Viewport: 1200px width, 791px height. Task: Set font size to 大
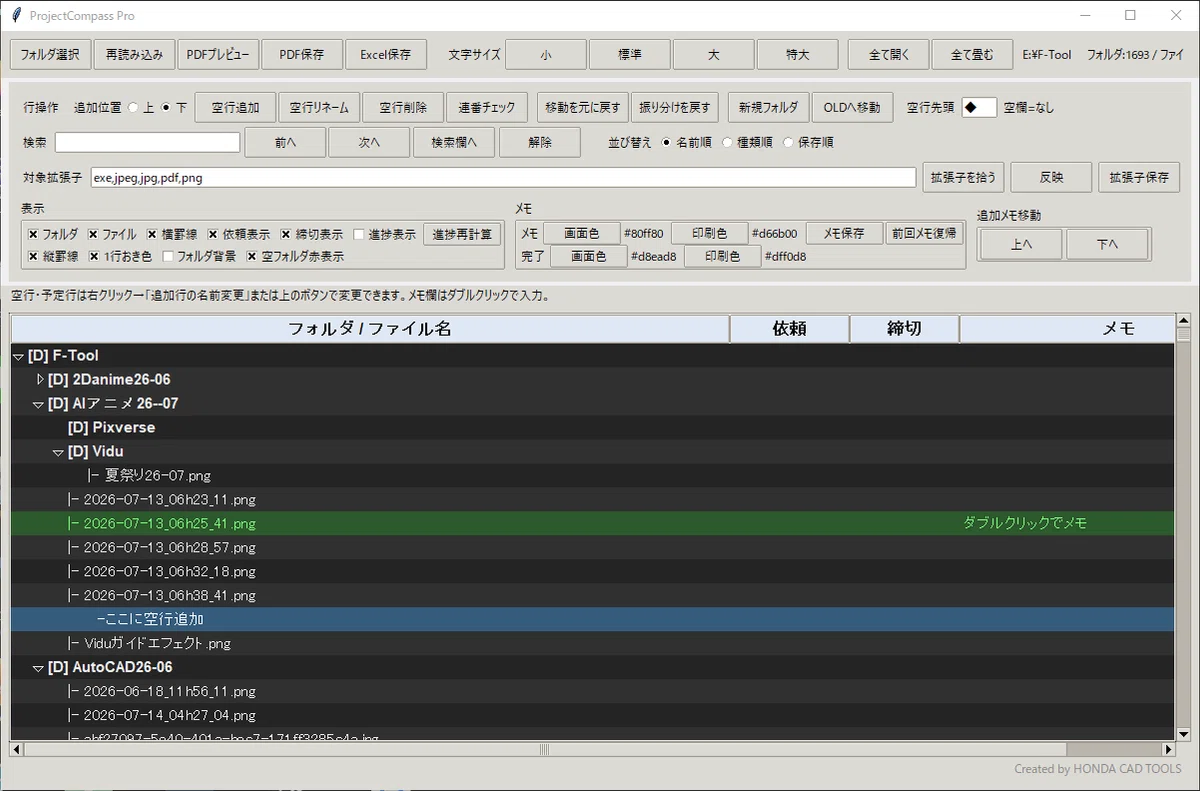tap(714, 55)
